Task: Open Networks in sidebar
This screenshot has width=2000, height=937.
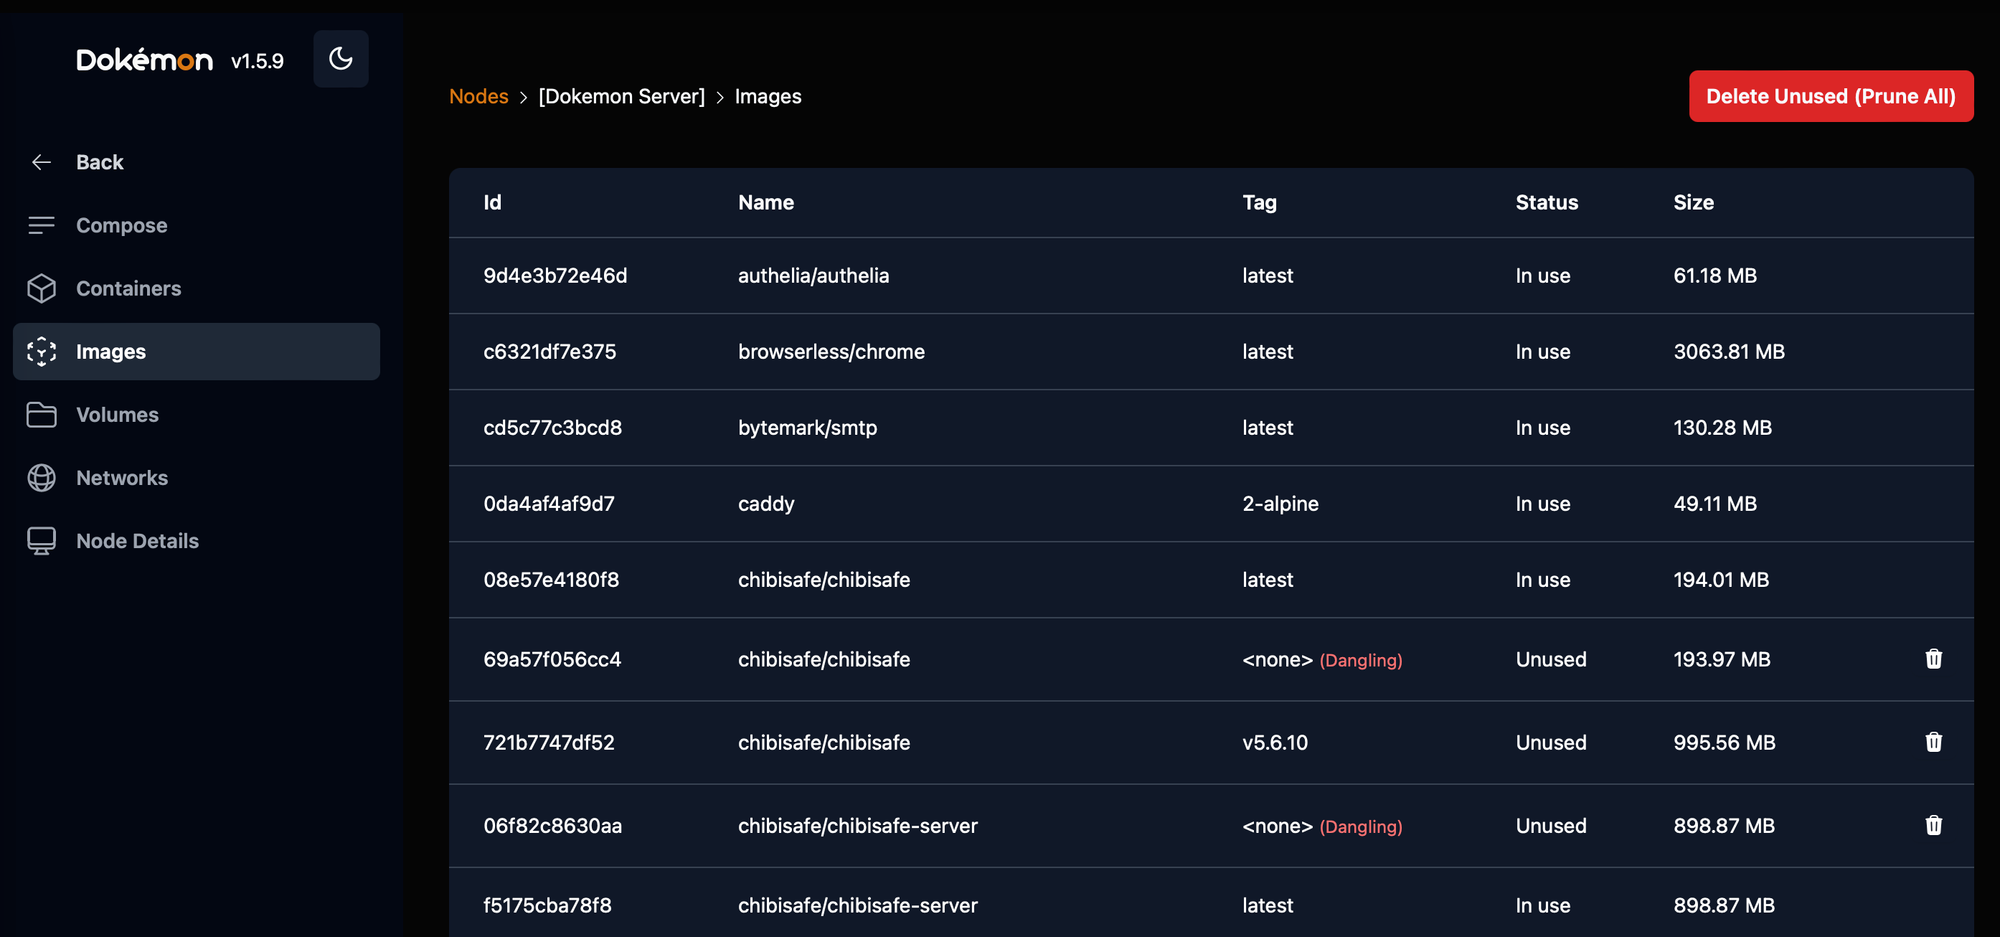Action: 196,477
